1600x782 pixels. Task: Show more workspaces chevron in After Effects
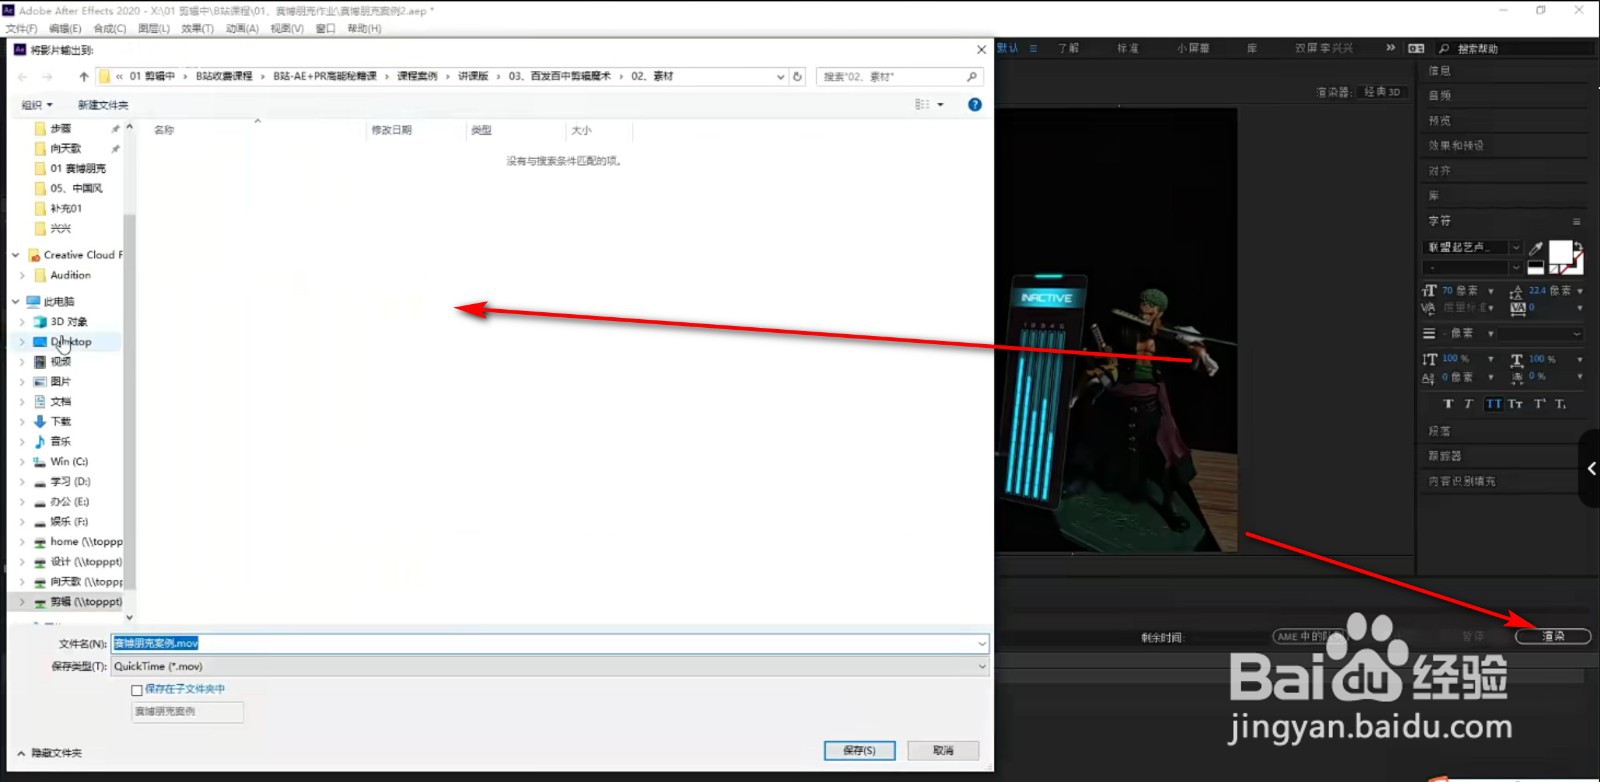click(x=1390, y=48)
